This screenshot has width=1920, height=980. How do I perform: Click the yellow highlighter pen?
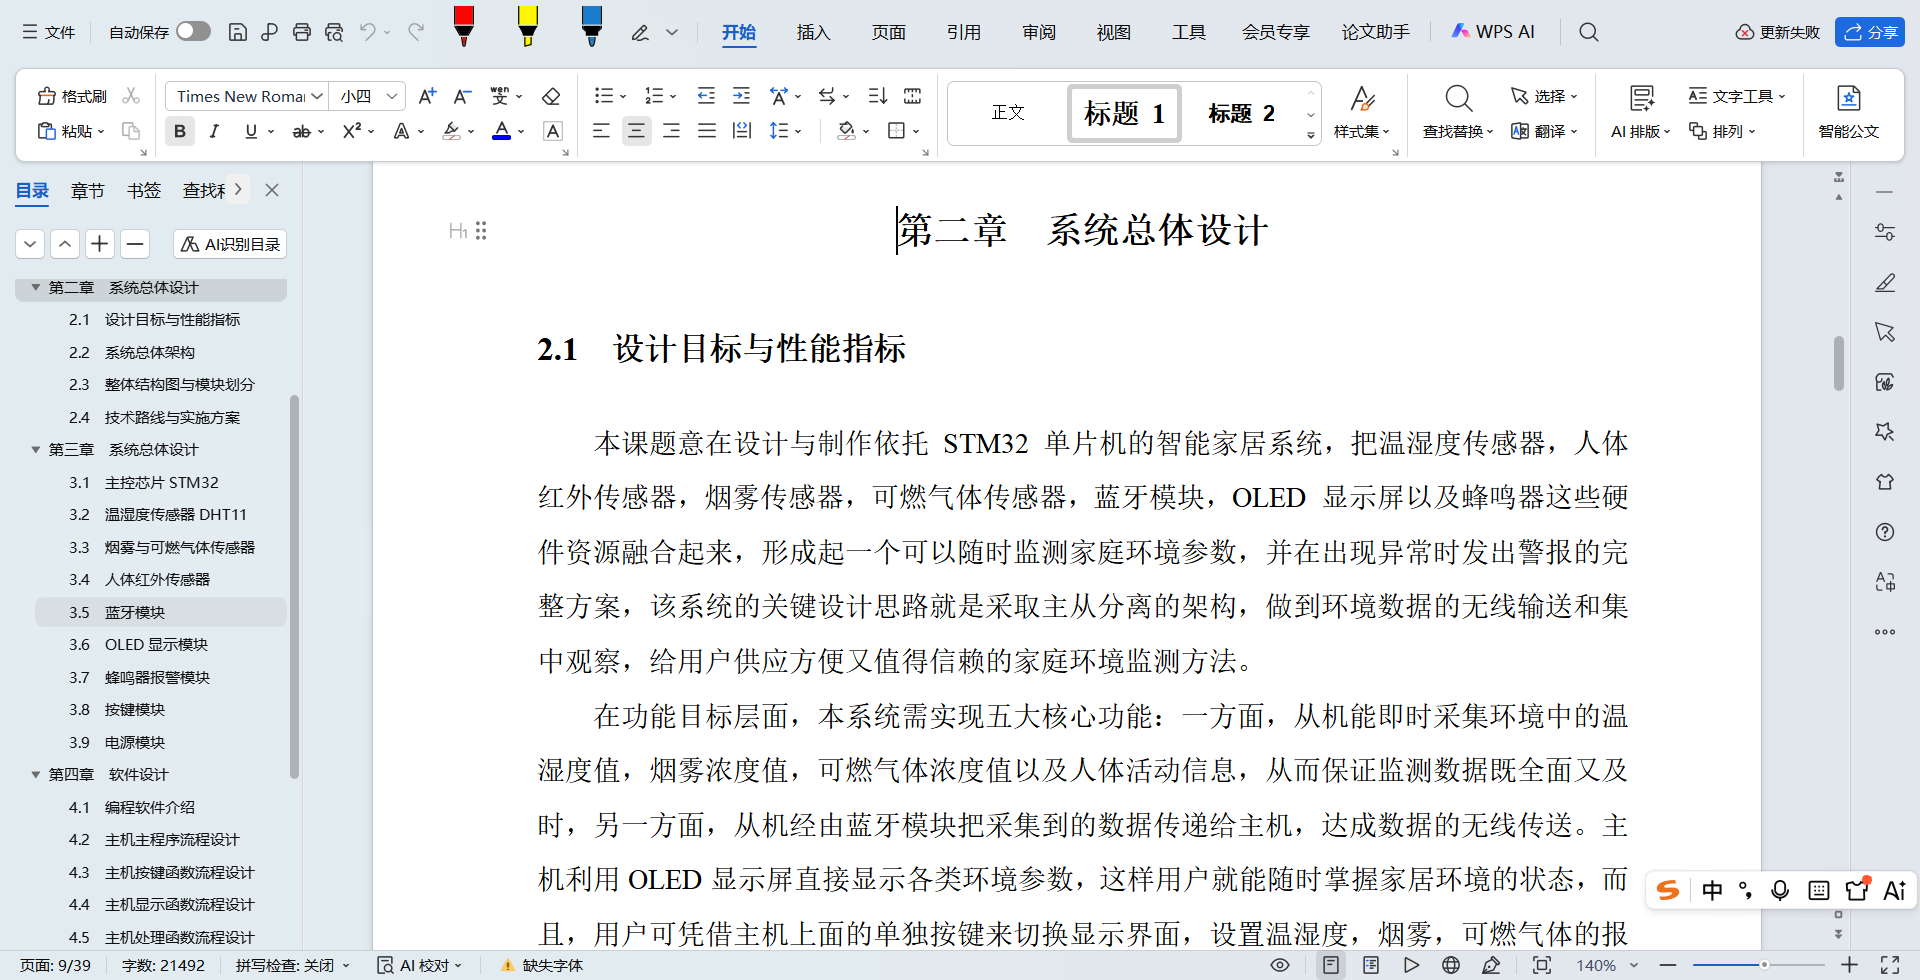pyautogui.click(x=527, y=26)
